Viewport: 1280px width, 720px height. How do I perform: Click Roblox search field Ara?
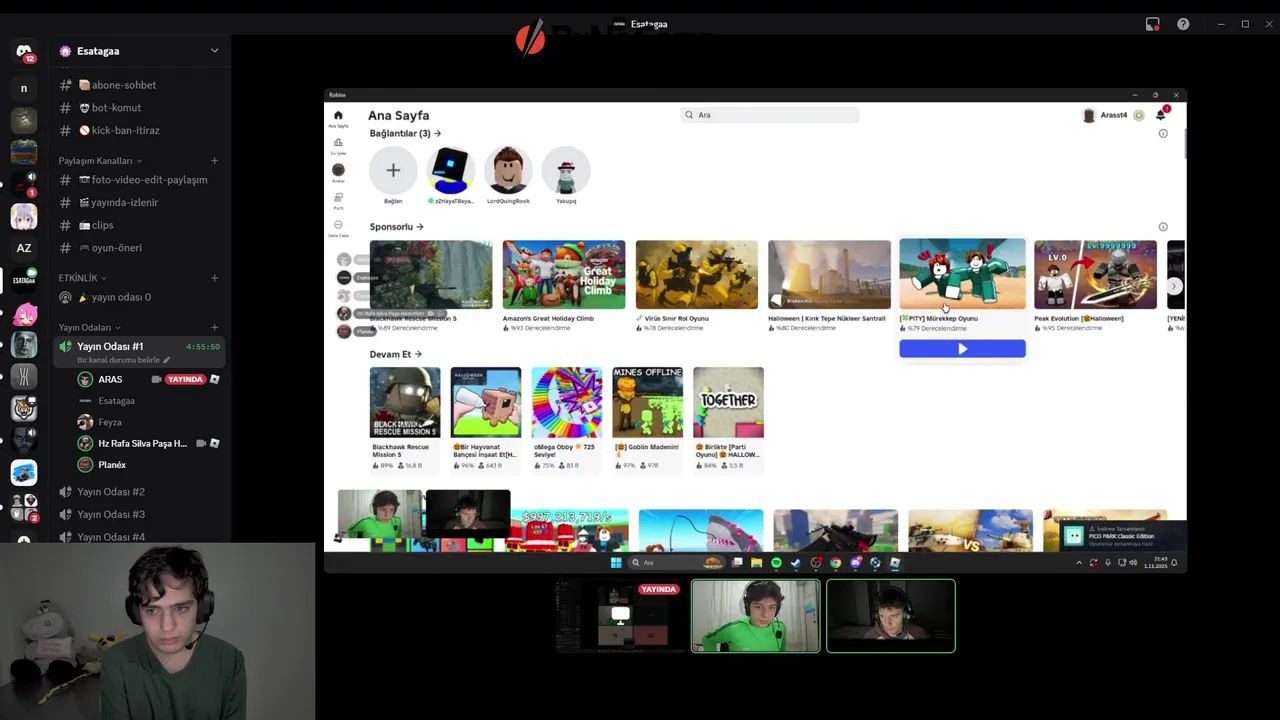coord(770,115)
